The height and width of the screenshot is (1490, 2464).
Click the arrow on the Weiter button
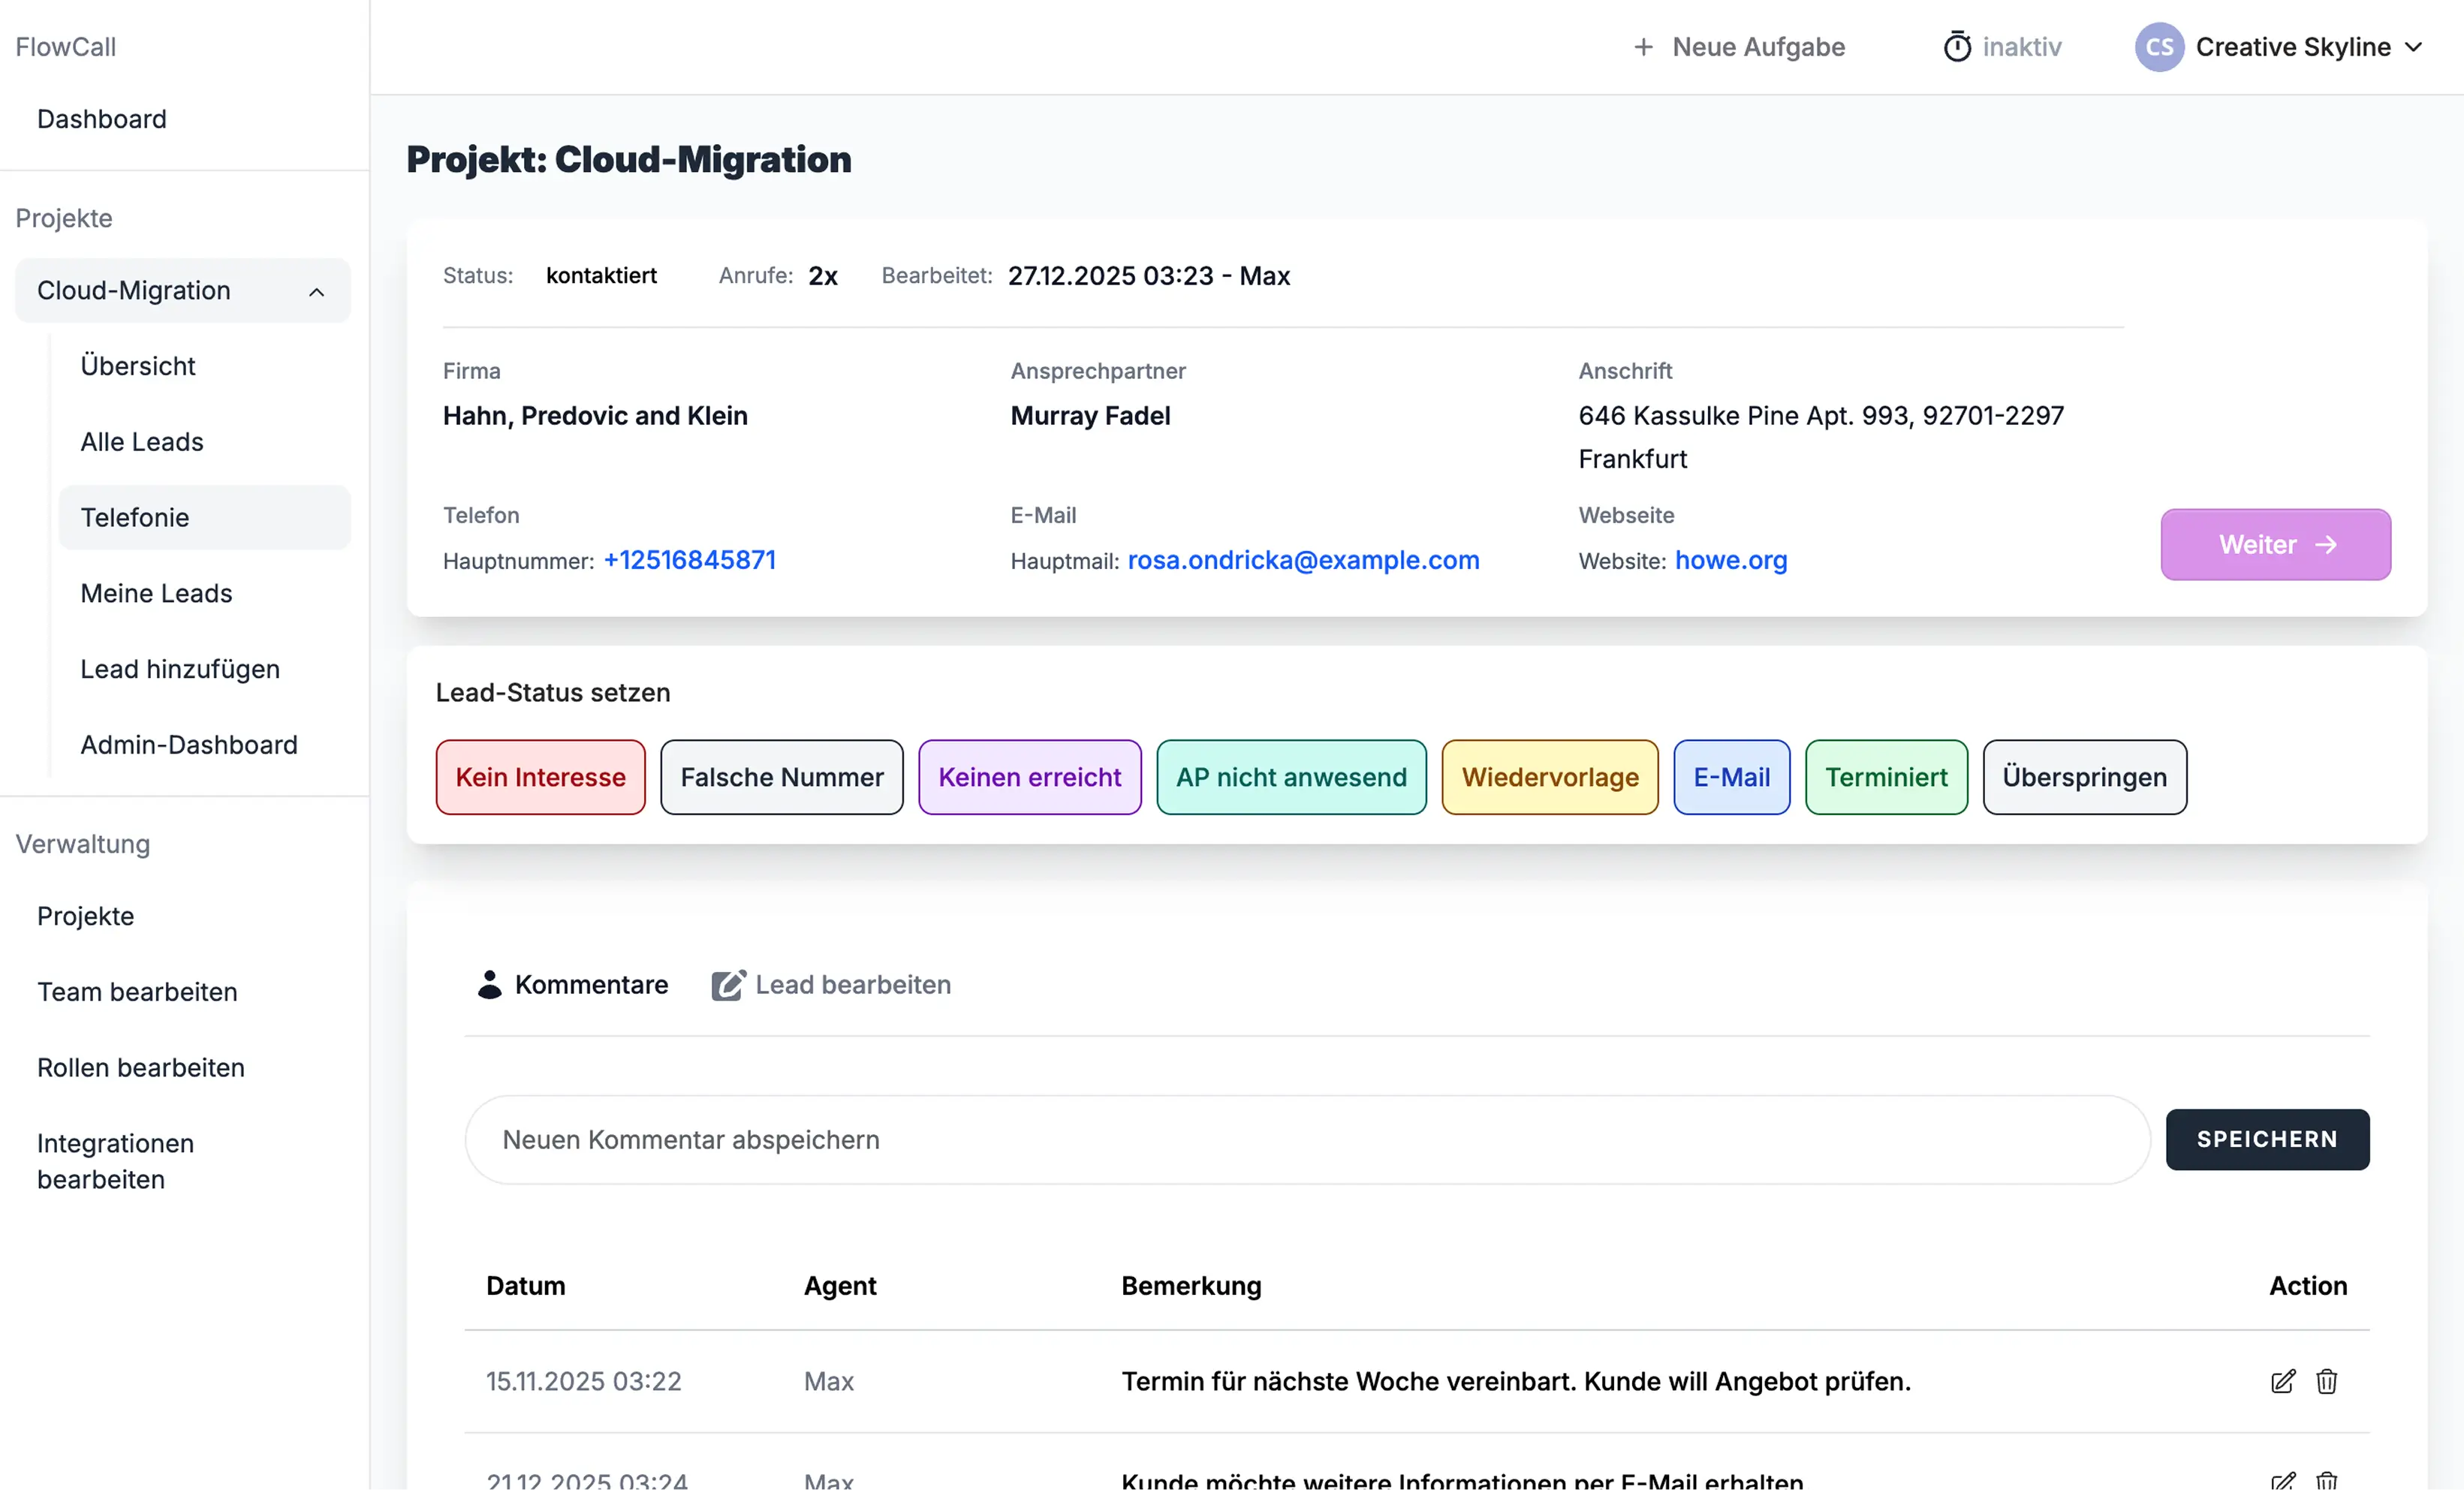[x=2327, y=544]
